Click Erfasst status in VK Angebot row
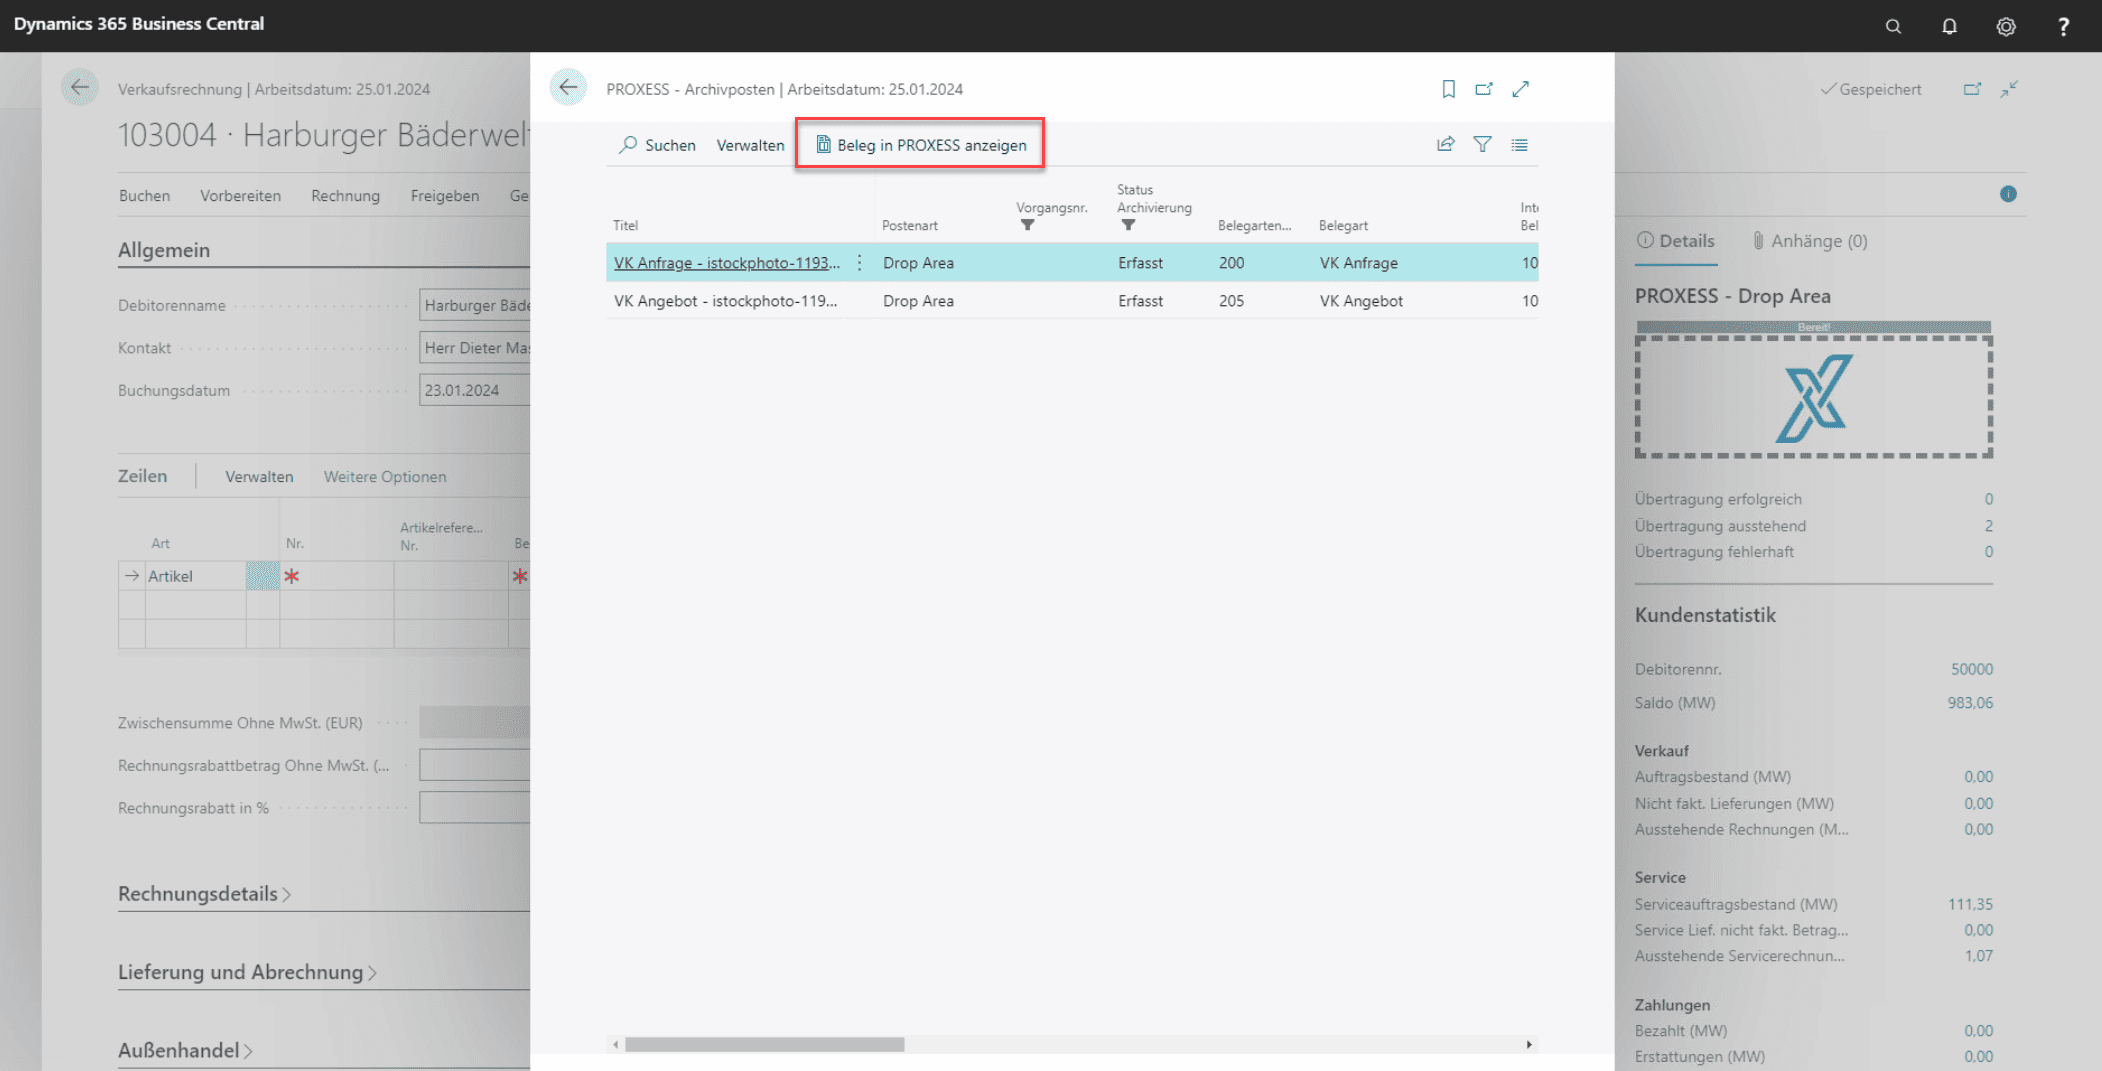The image size is (2102, 1071). pyautogui.click(x=1140, y=300)
